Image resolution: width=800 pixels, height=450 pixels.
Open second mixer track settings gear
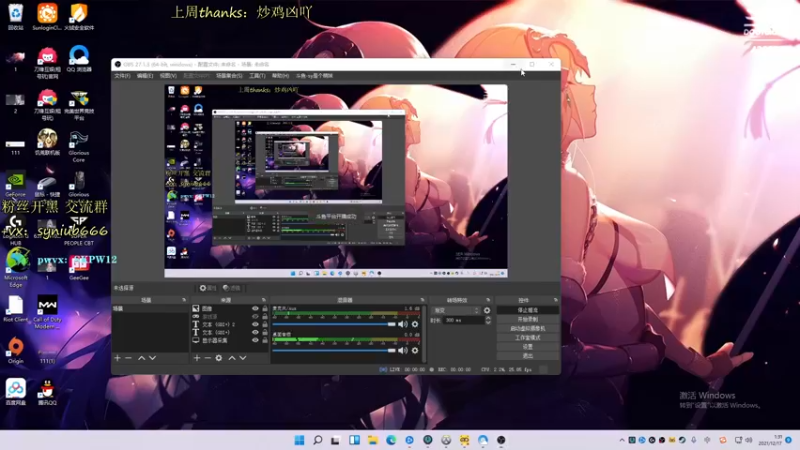coord(415,351)
